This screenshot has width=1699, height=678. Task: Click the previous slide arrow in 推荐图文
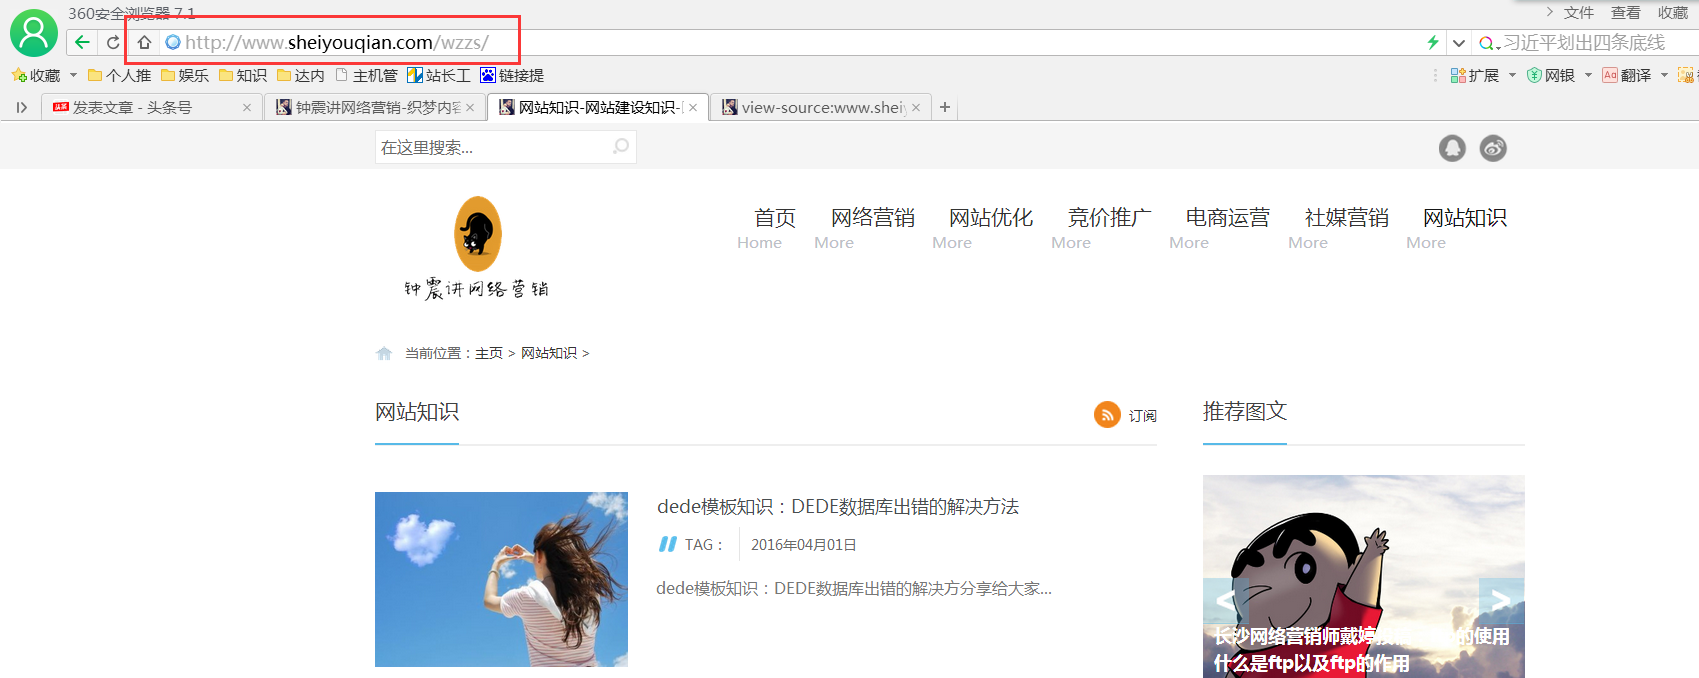tap(1226, 601)
